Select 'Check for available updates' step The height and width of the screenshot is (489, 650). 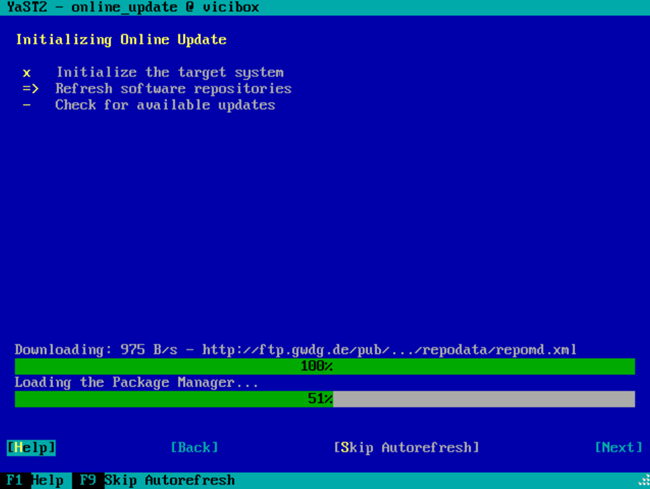165,105
